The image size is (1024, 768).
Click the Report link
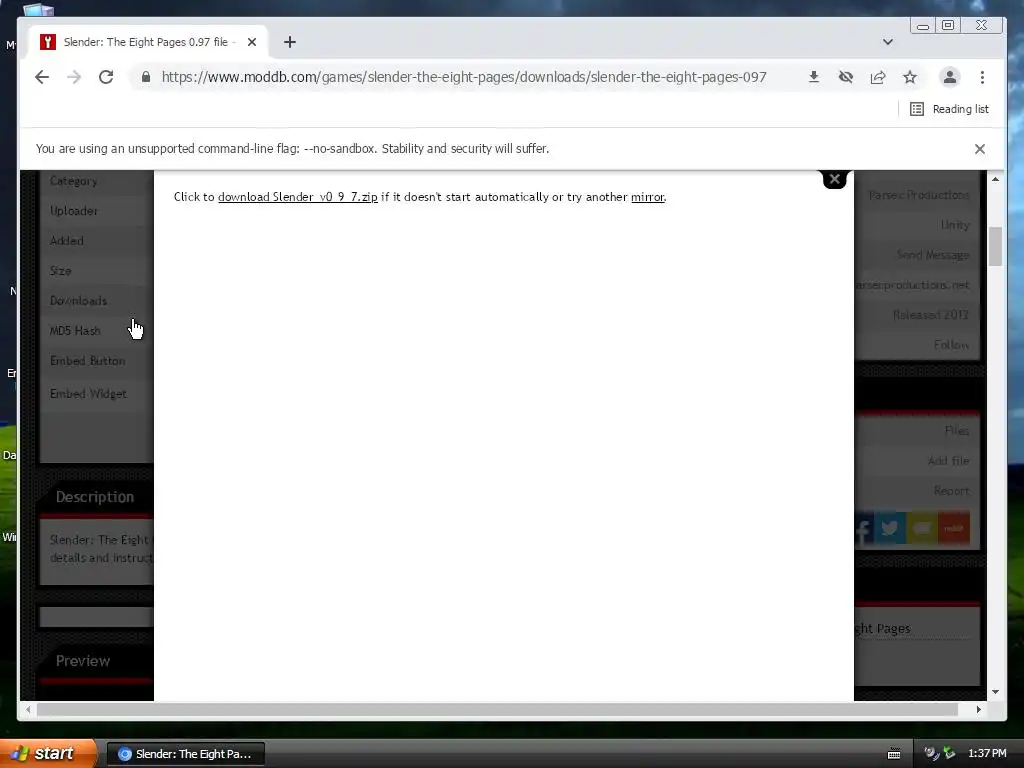click(x=952, y=490)
